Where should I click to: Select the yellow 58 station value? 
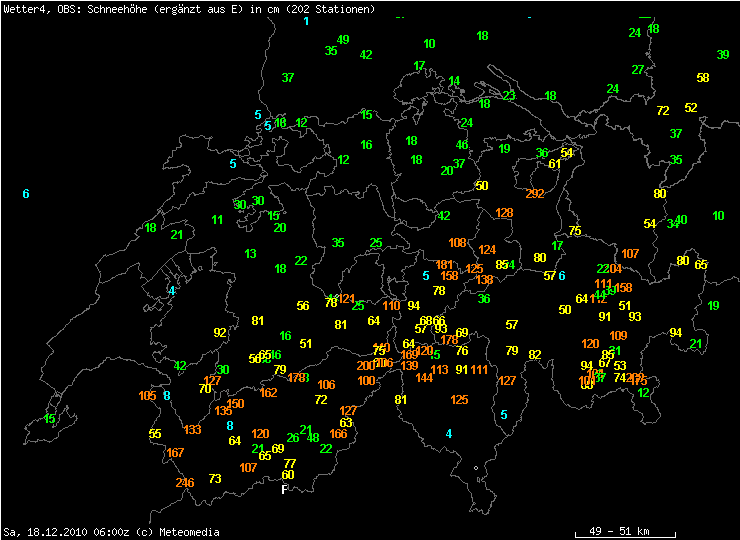tap(703, 78)
